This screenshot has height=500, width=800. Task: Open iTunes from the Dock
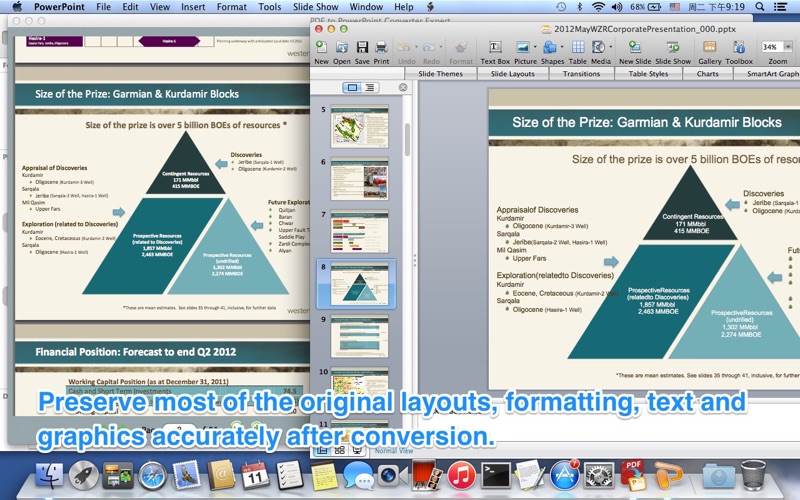(x=461, y=476)
